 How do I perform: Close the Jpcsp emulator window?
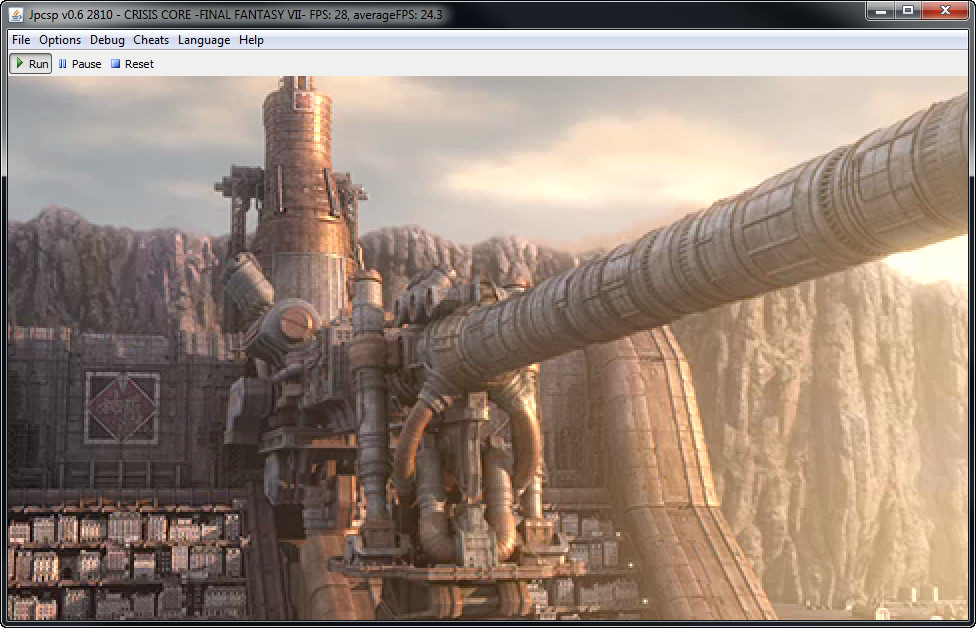[x=944, y=11]
